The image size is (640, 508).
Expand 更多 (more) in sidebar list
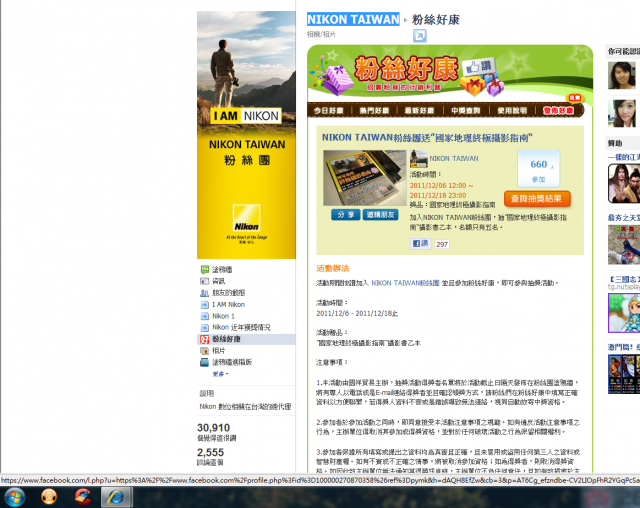220,374
